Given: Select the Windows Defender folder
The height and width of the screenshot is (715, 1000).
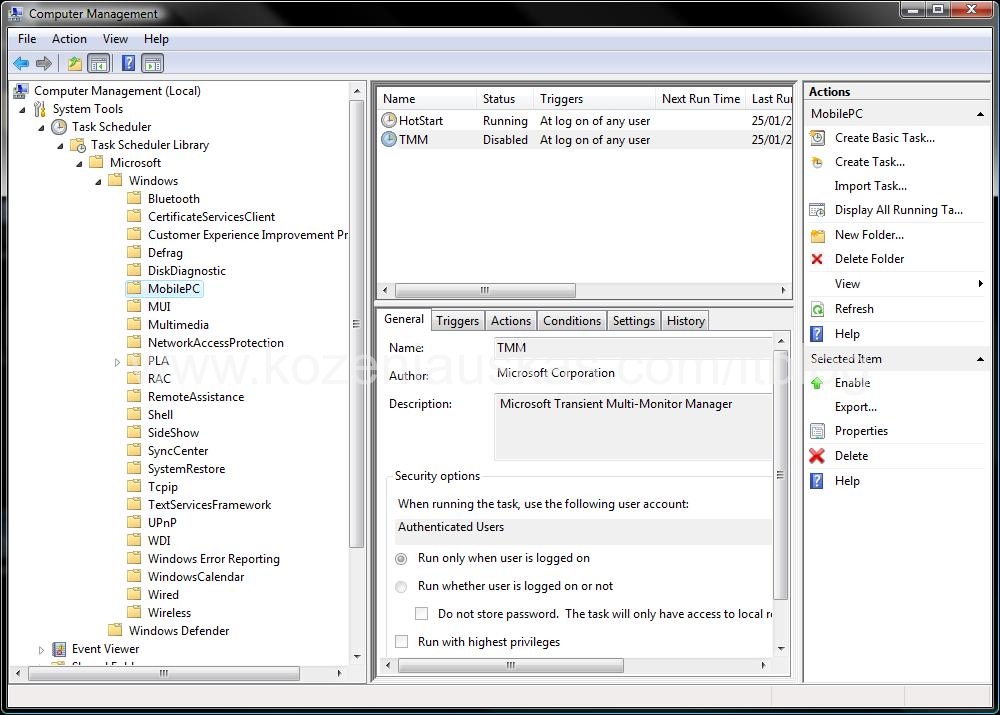Looking at the screenshot, I should (179, 631).
